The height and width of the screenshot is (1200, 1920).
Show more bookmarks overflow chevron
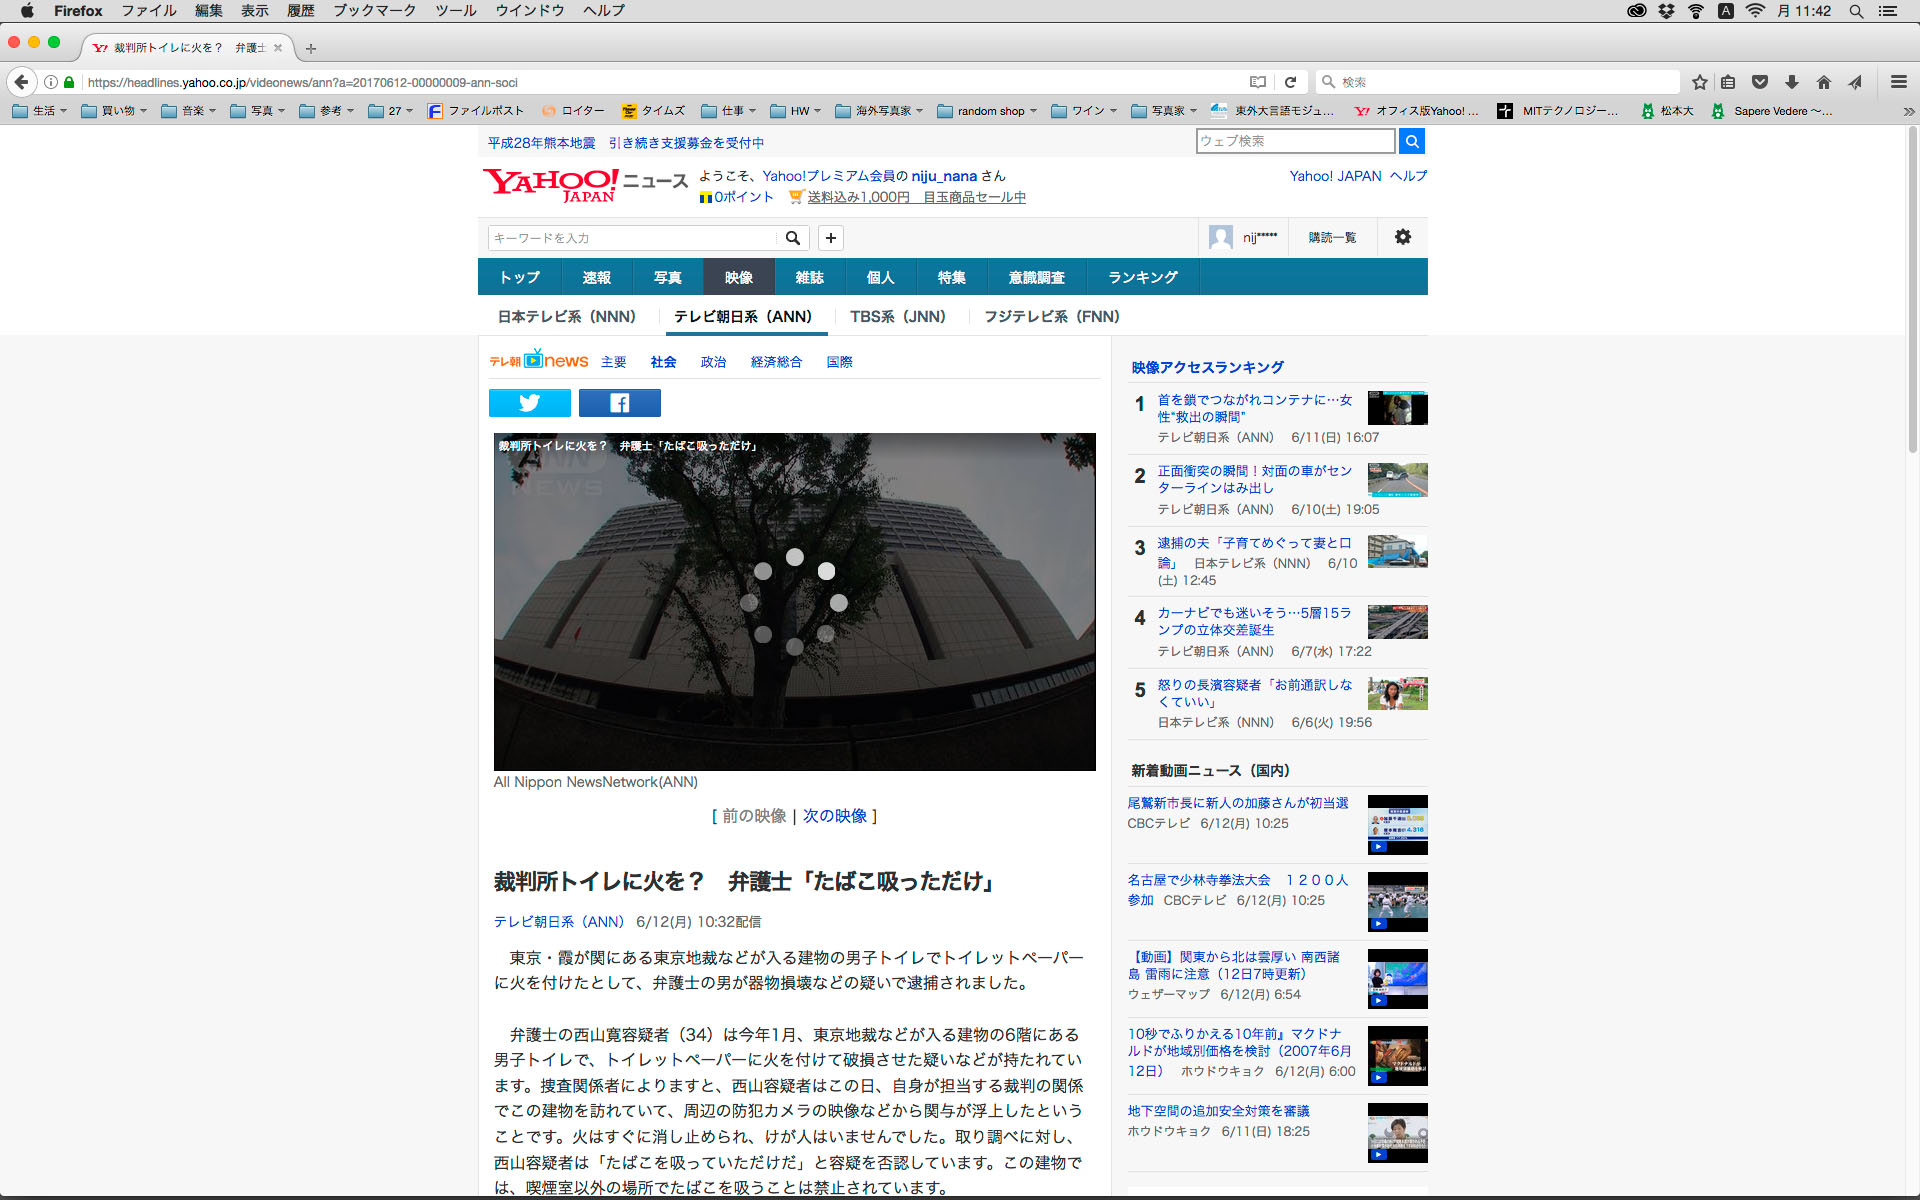point(1908,111)
